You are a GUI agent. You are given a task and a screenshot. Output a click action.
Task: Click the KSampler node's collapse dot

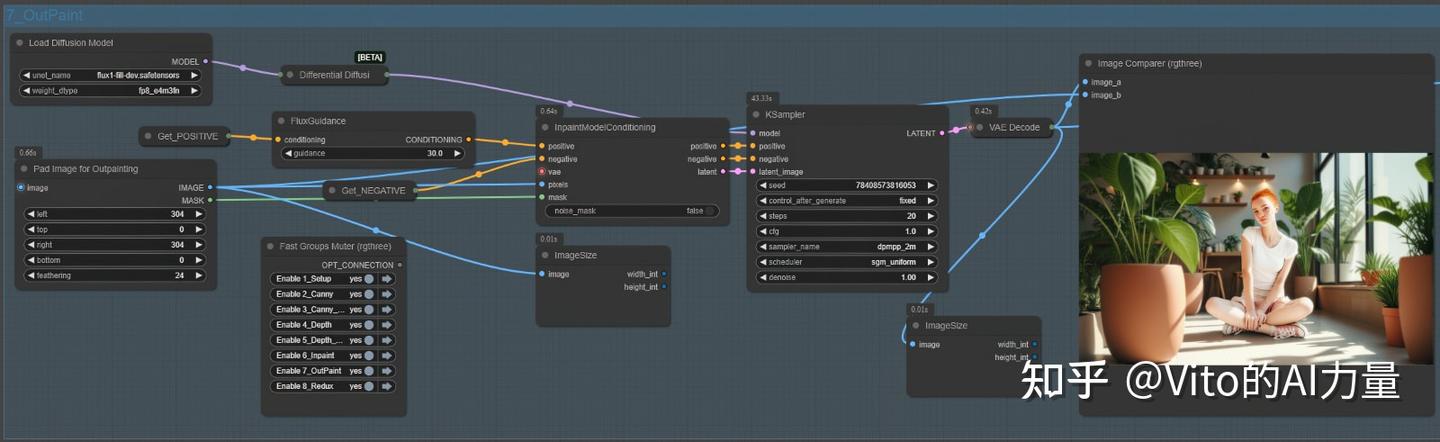757,114
